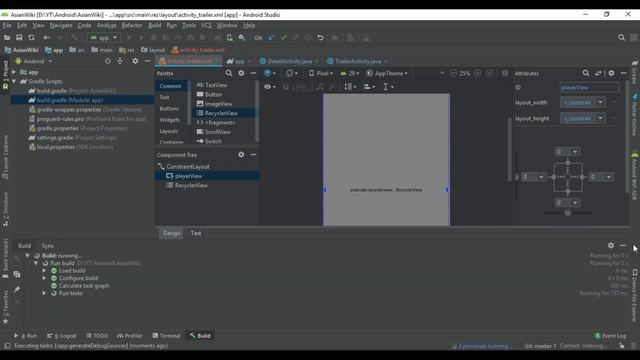Click the Project panel collapse-all icon
This screenshot has height=360, width=640.
[120, 61]
